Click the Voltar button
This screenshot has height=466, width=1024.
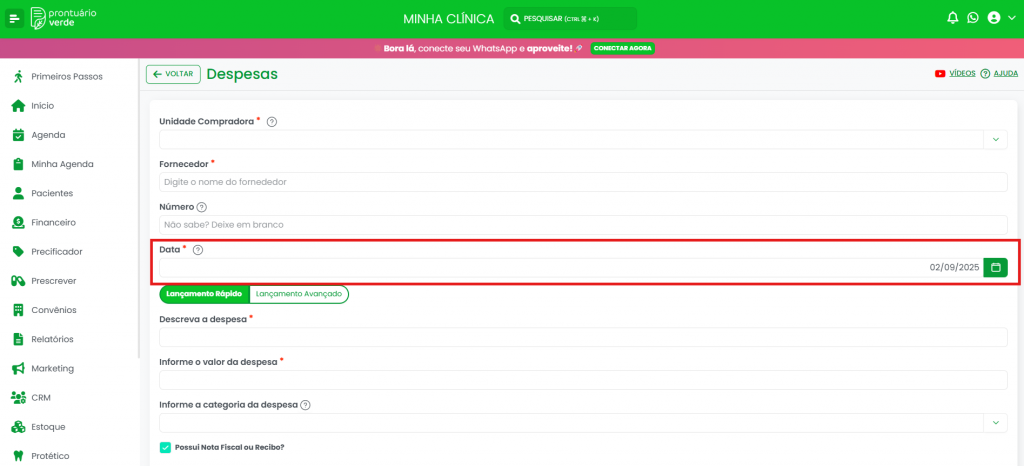tap(172, 74)
